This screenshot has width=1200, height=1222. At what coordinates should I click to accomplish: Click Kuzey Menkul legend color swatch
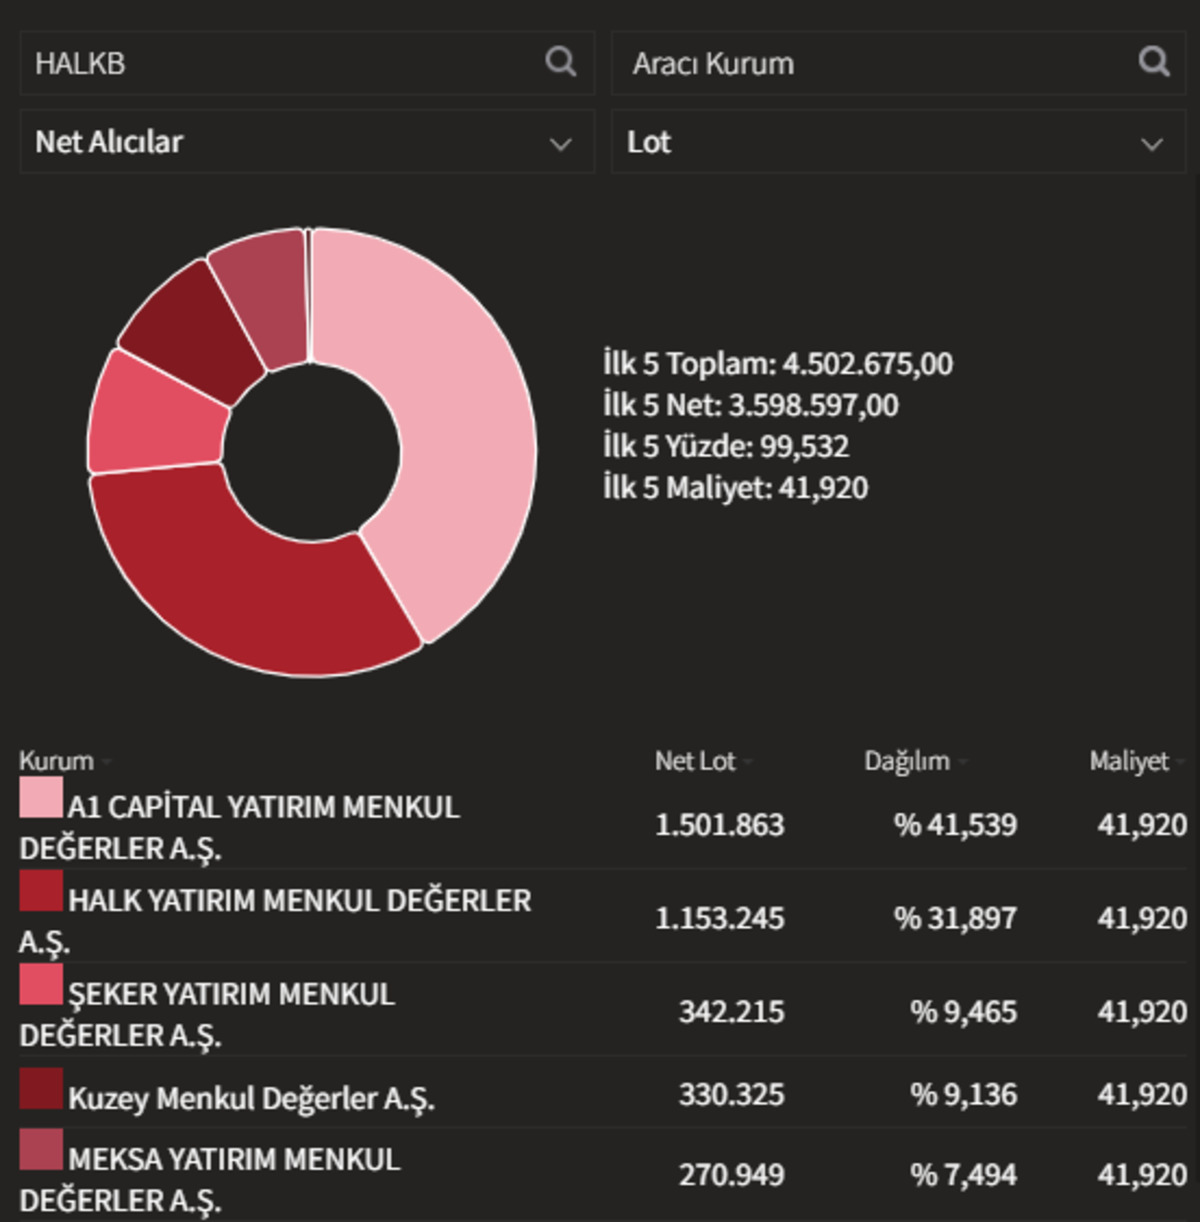point(41,1090)
